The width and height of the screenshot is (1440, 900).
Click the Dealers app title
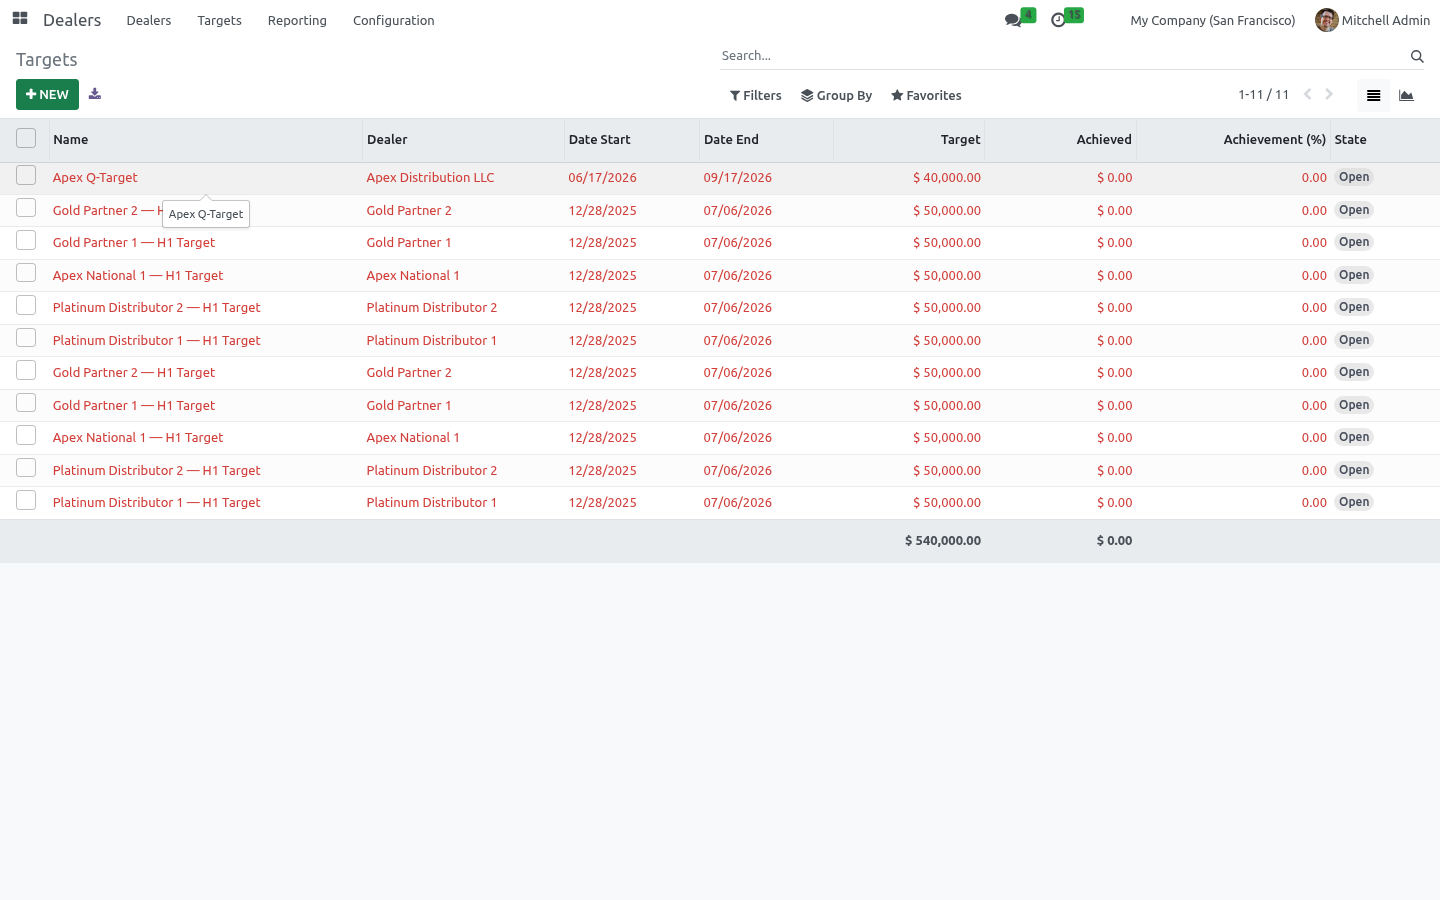pos(72,20)
